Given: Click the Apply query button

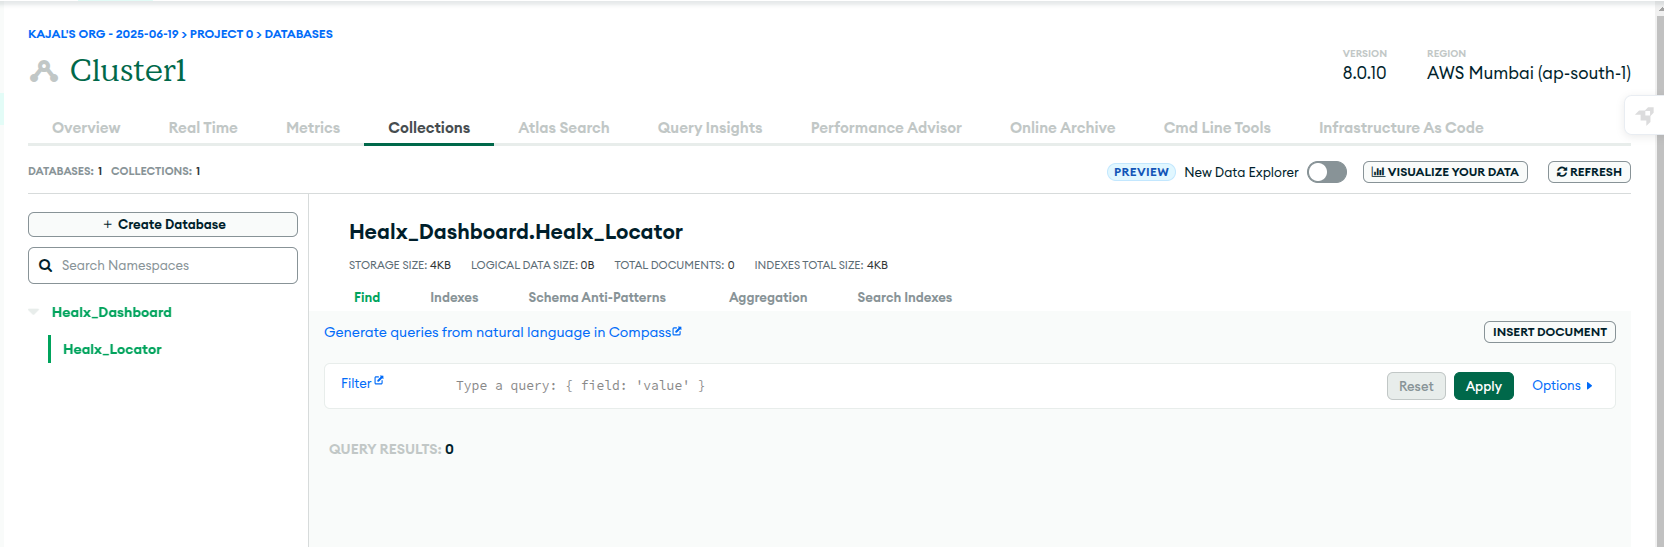Looking at the screenshot, I should coord(1484,386).
